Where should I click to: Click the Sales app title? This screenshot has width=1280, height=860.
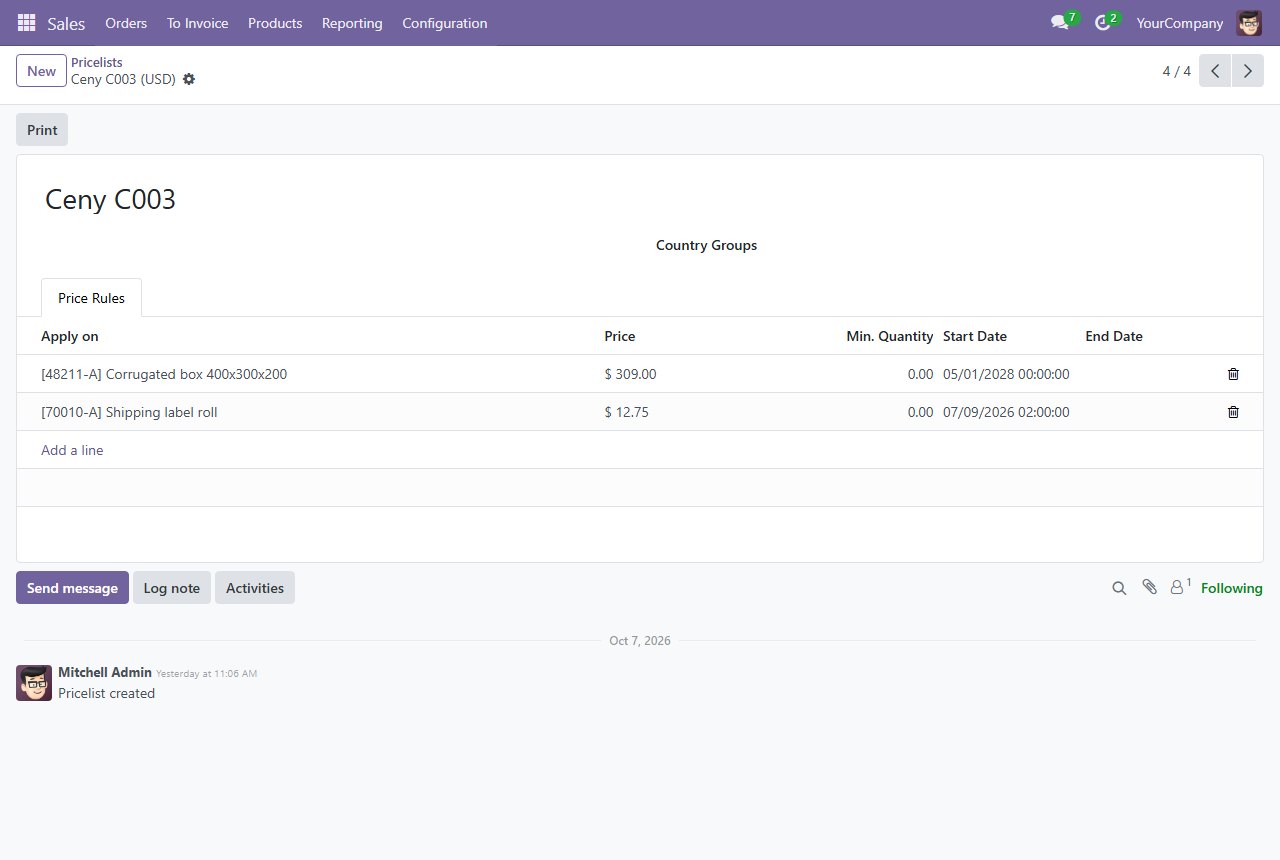pyautogui.click(x=66, y=23)
